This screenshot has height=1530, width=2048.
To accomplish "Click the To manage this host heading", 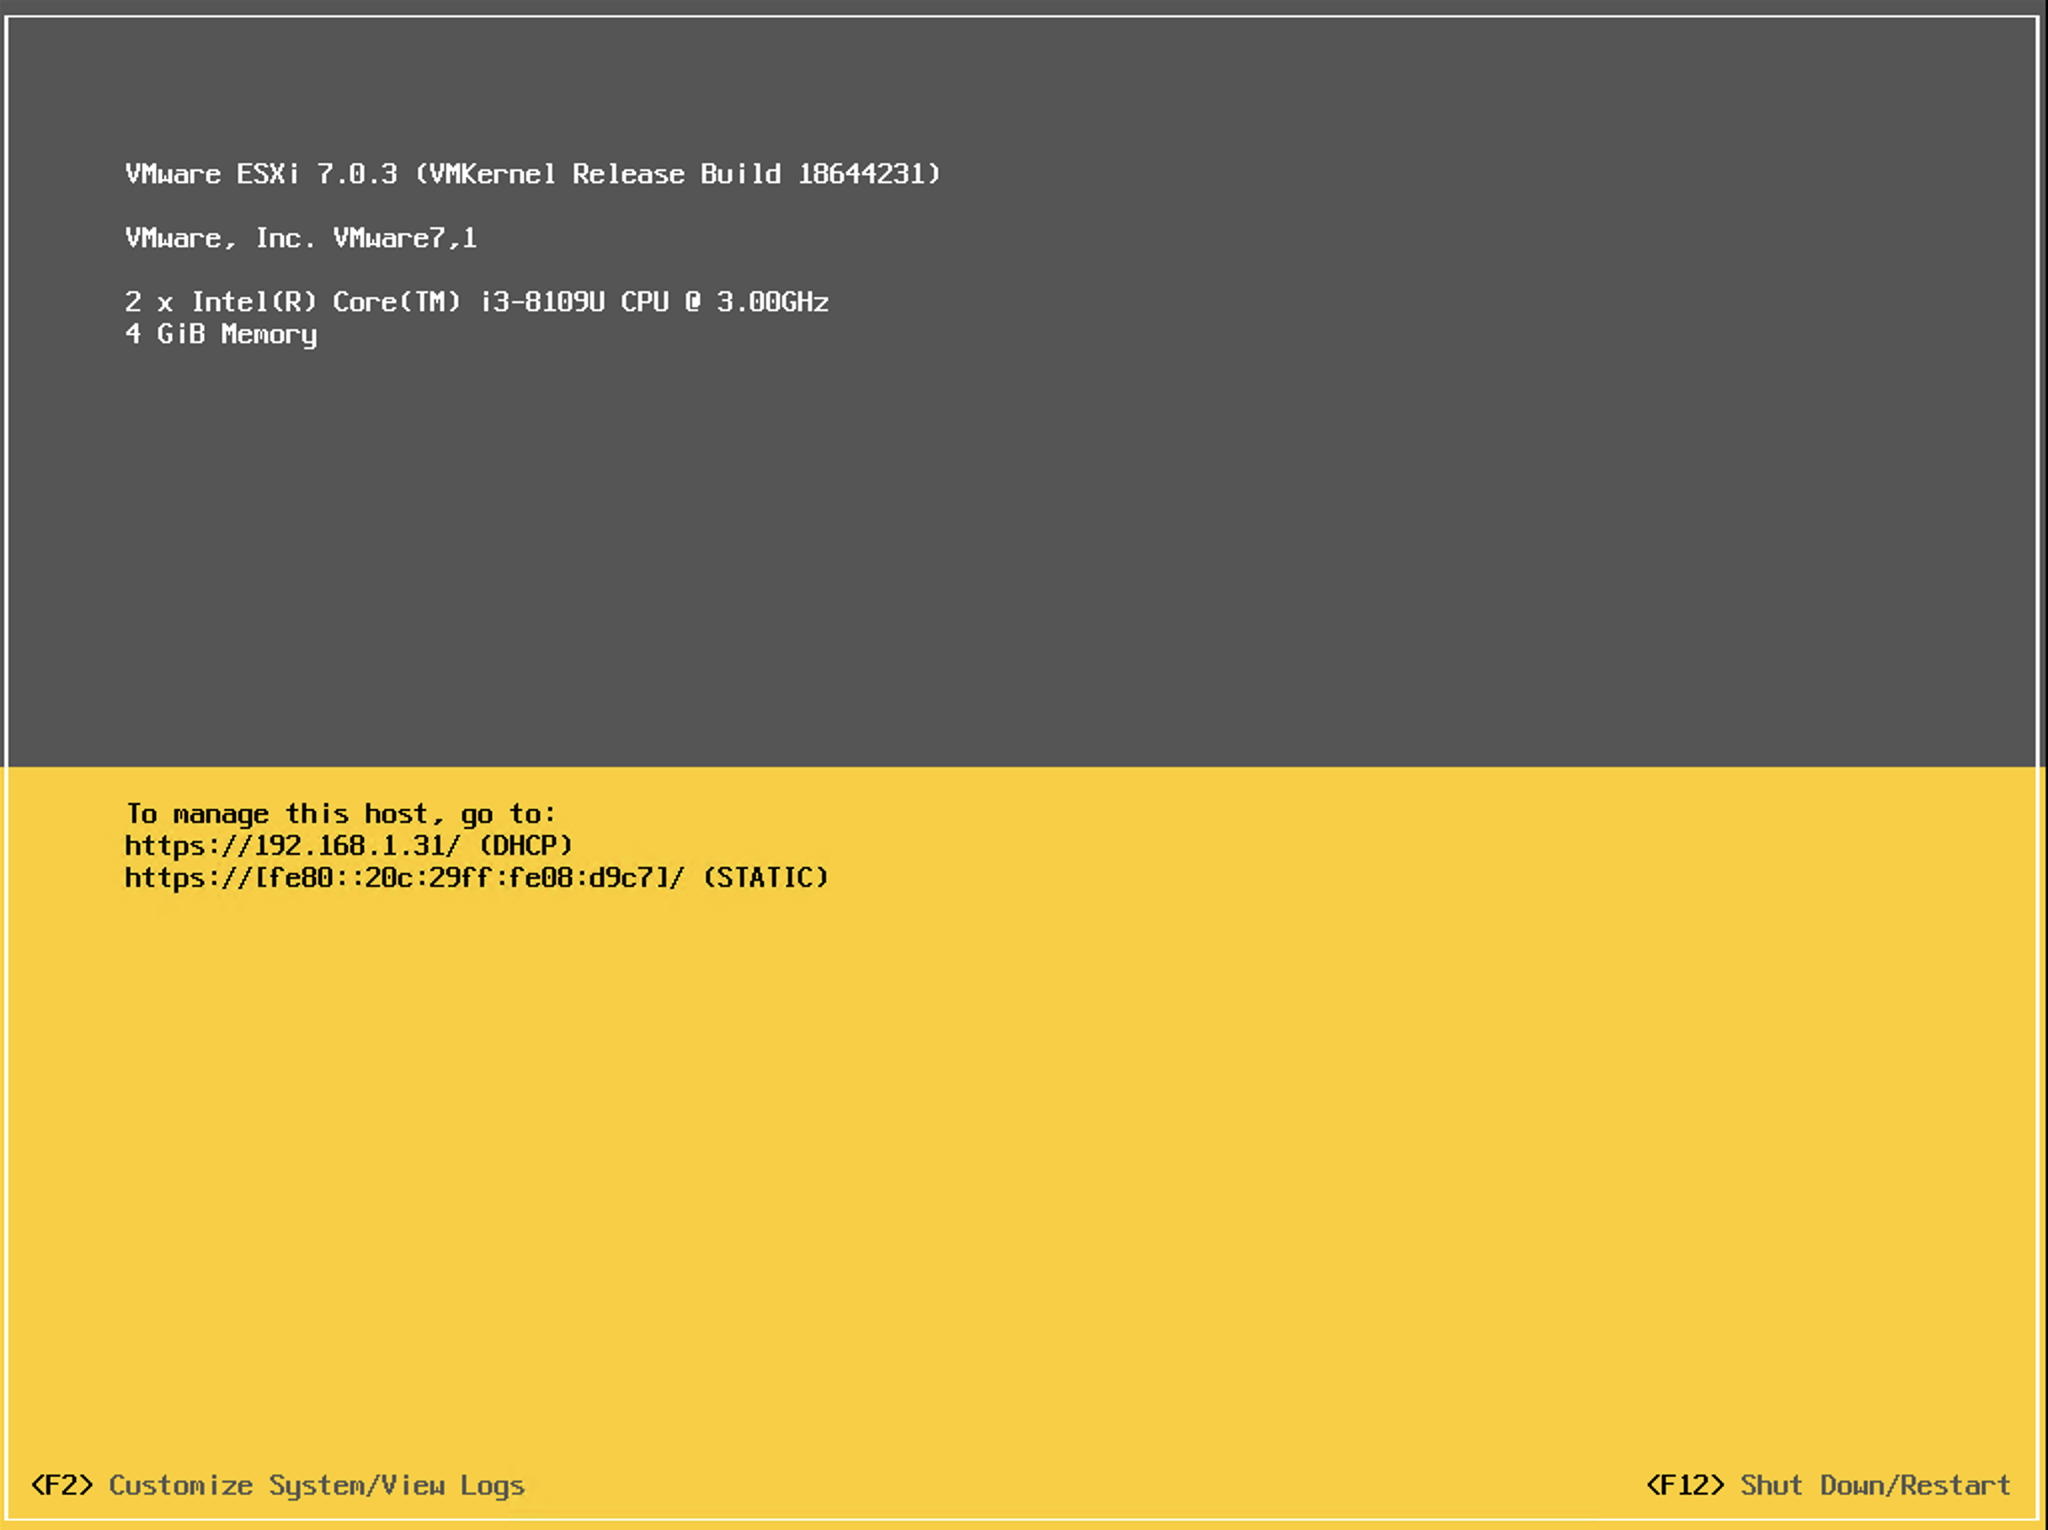I will [x=341, y=813].
